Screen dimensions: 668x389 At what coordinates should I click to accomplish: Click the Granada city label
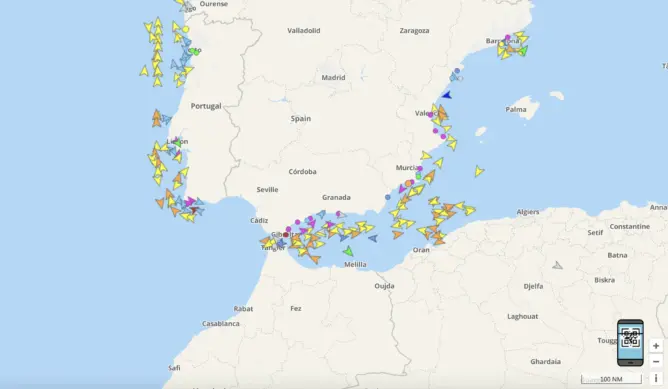[336, 197]
